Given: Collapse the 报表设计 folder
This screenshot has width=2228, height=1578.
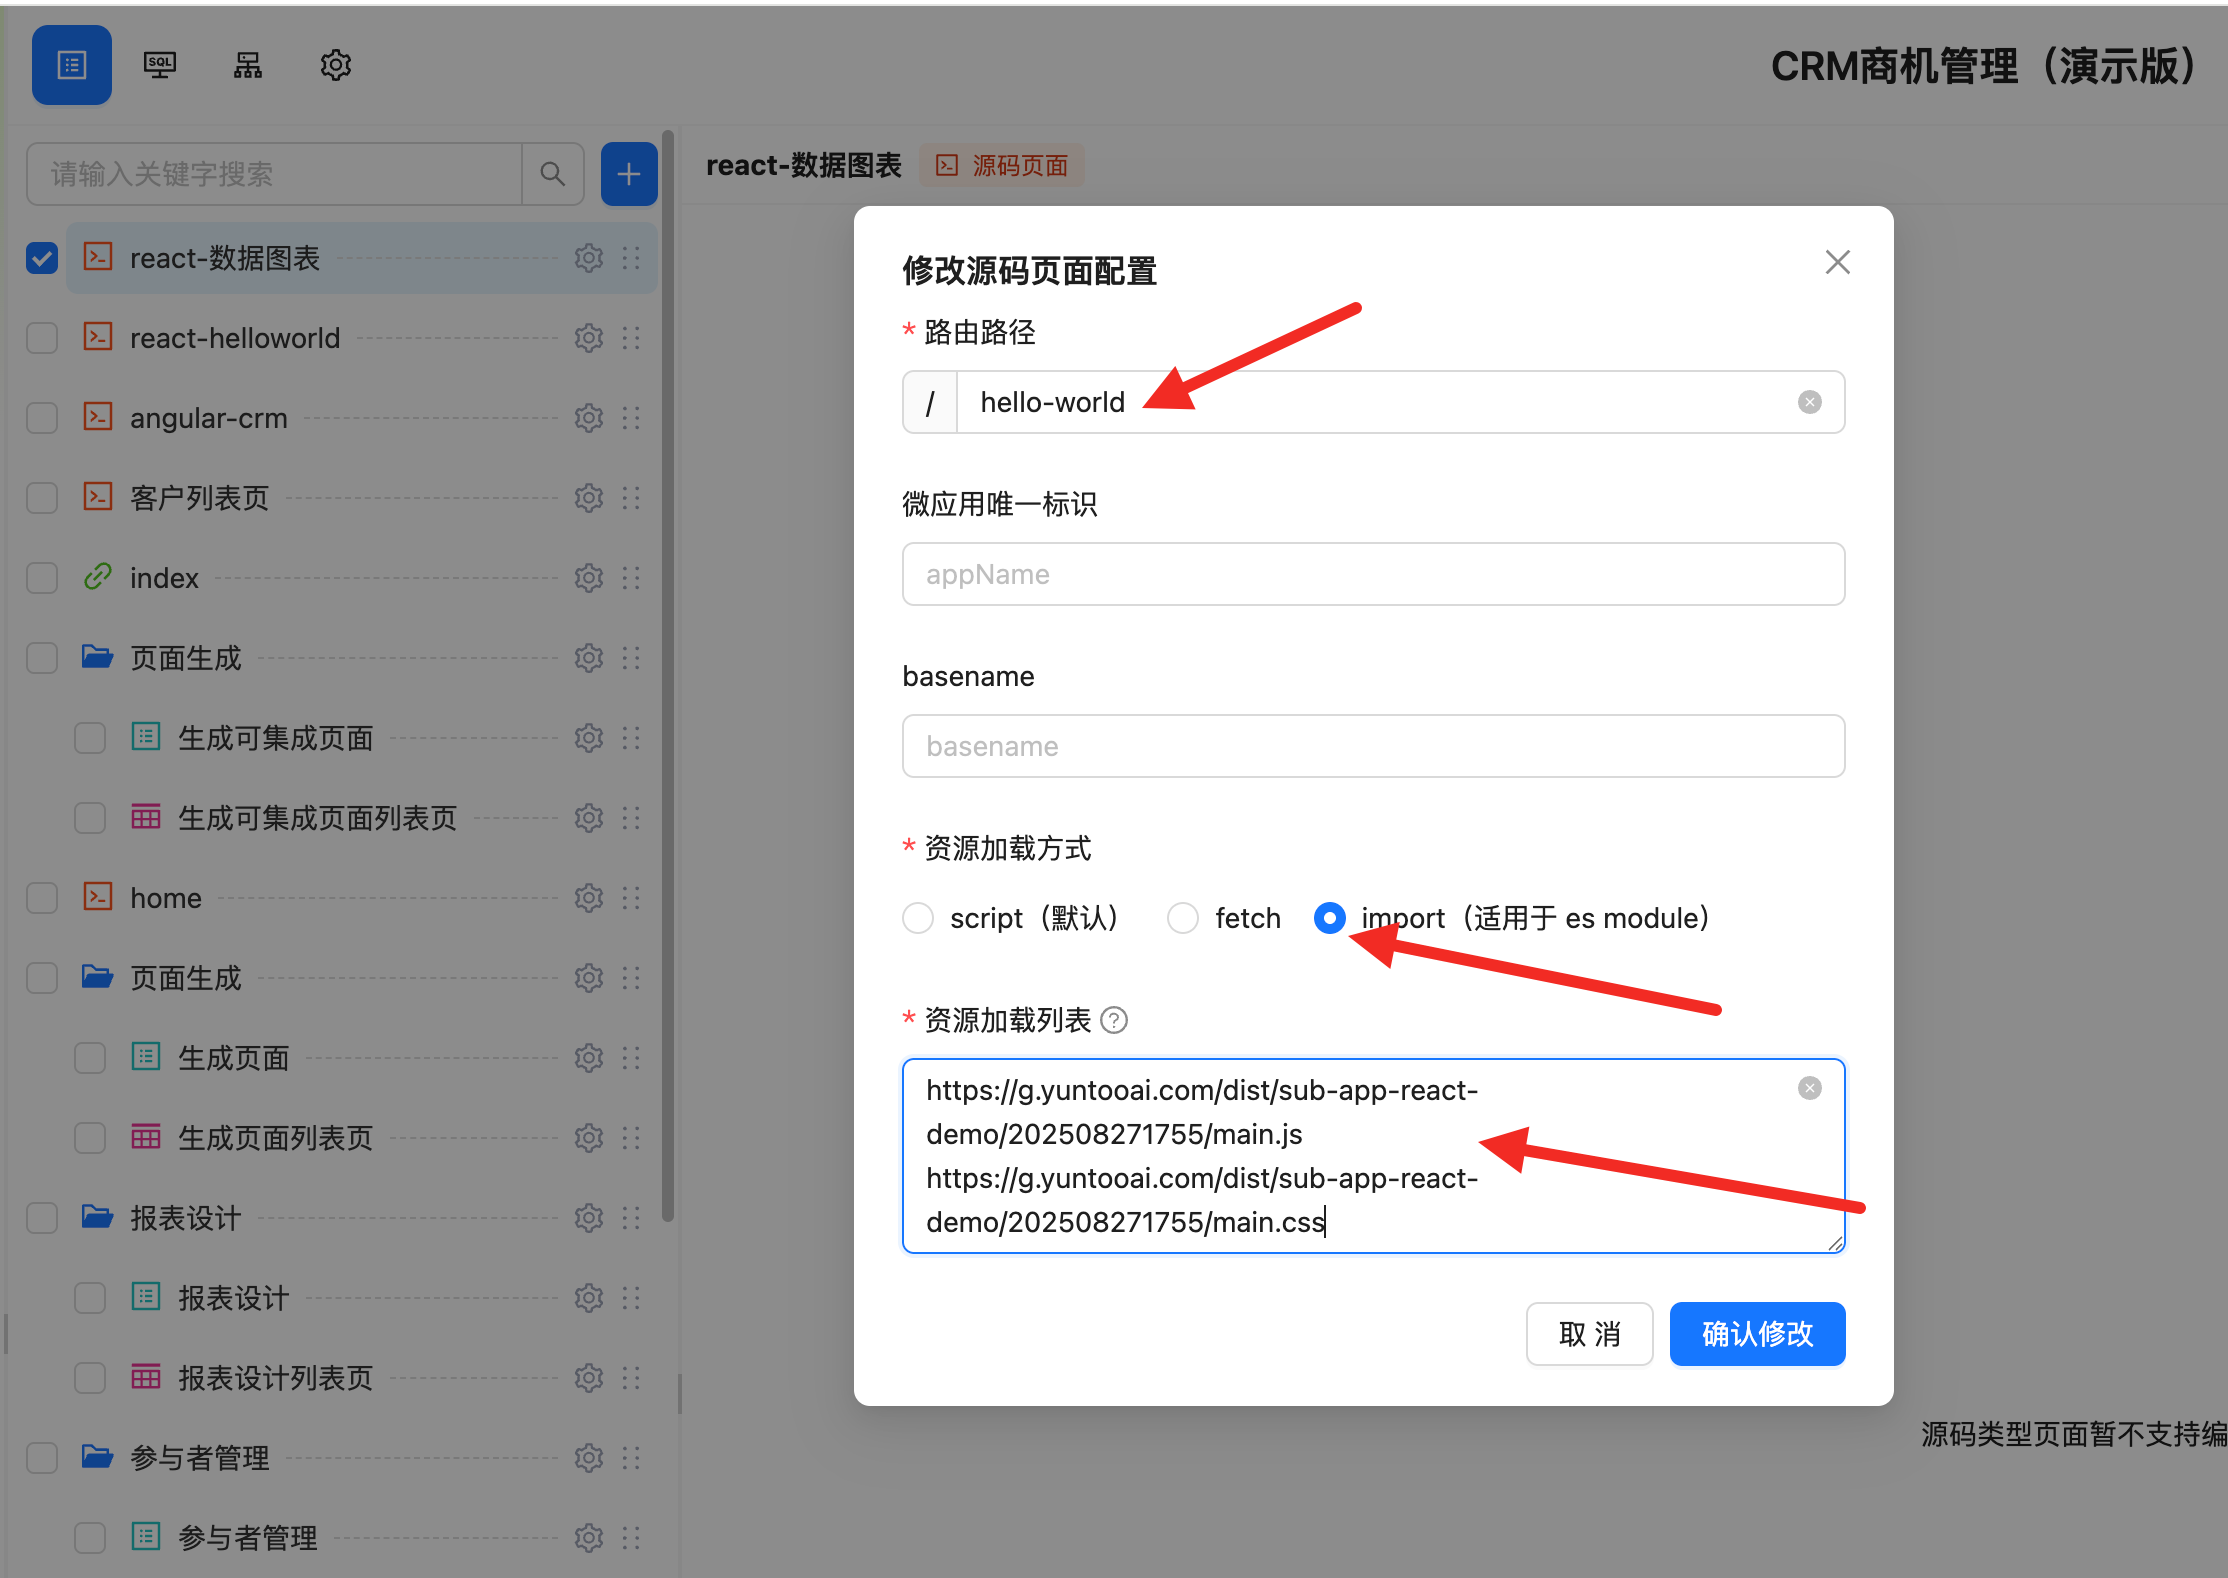Looking at the screenshot, I should tap(96, 1217).
